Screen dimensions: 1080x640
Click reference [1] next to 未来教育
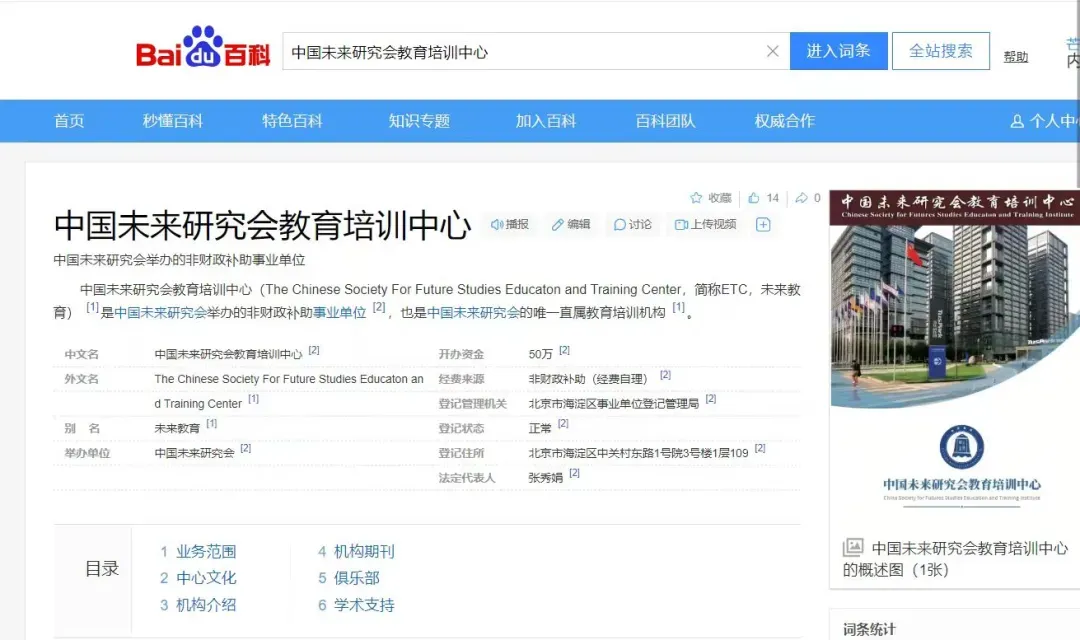(x=211, y=424)
